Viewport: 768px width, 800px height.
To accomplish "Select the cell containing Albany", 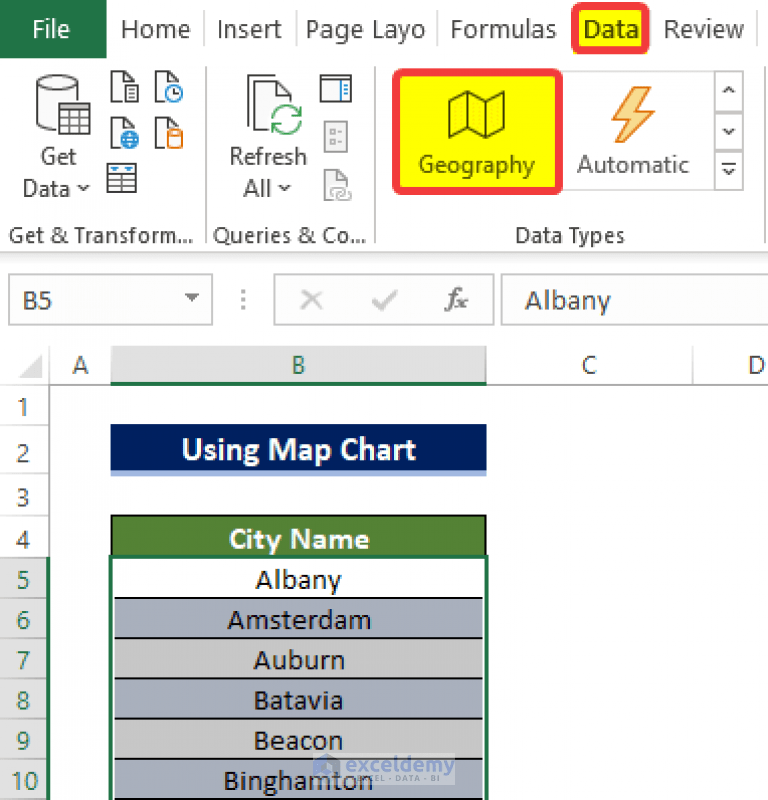I will [x=297, y=579].
